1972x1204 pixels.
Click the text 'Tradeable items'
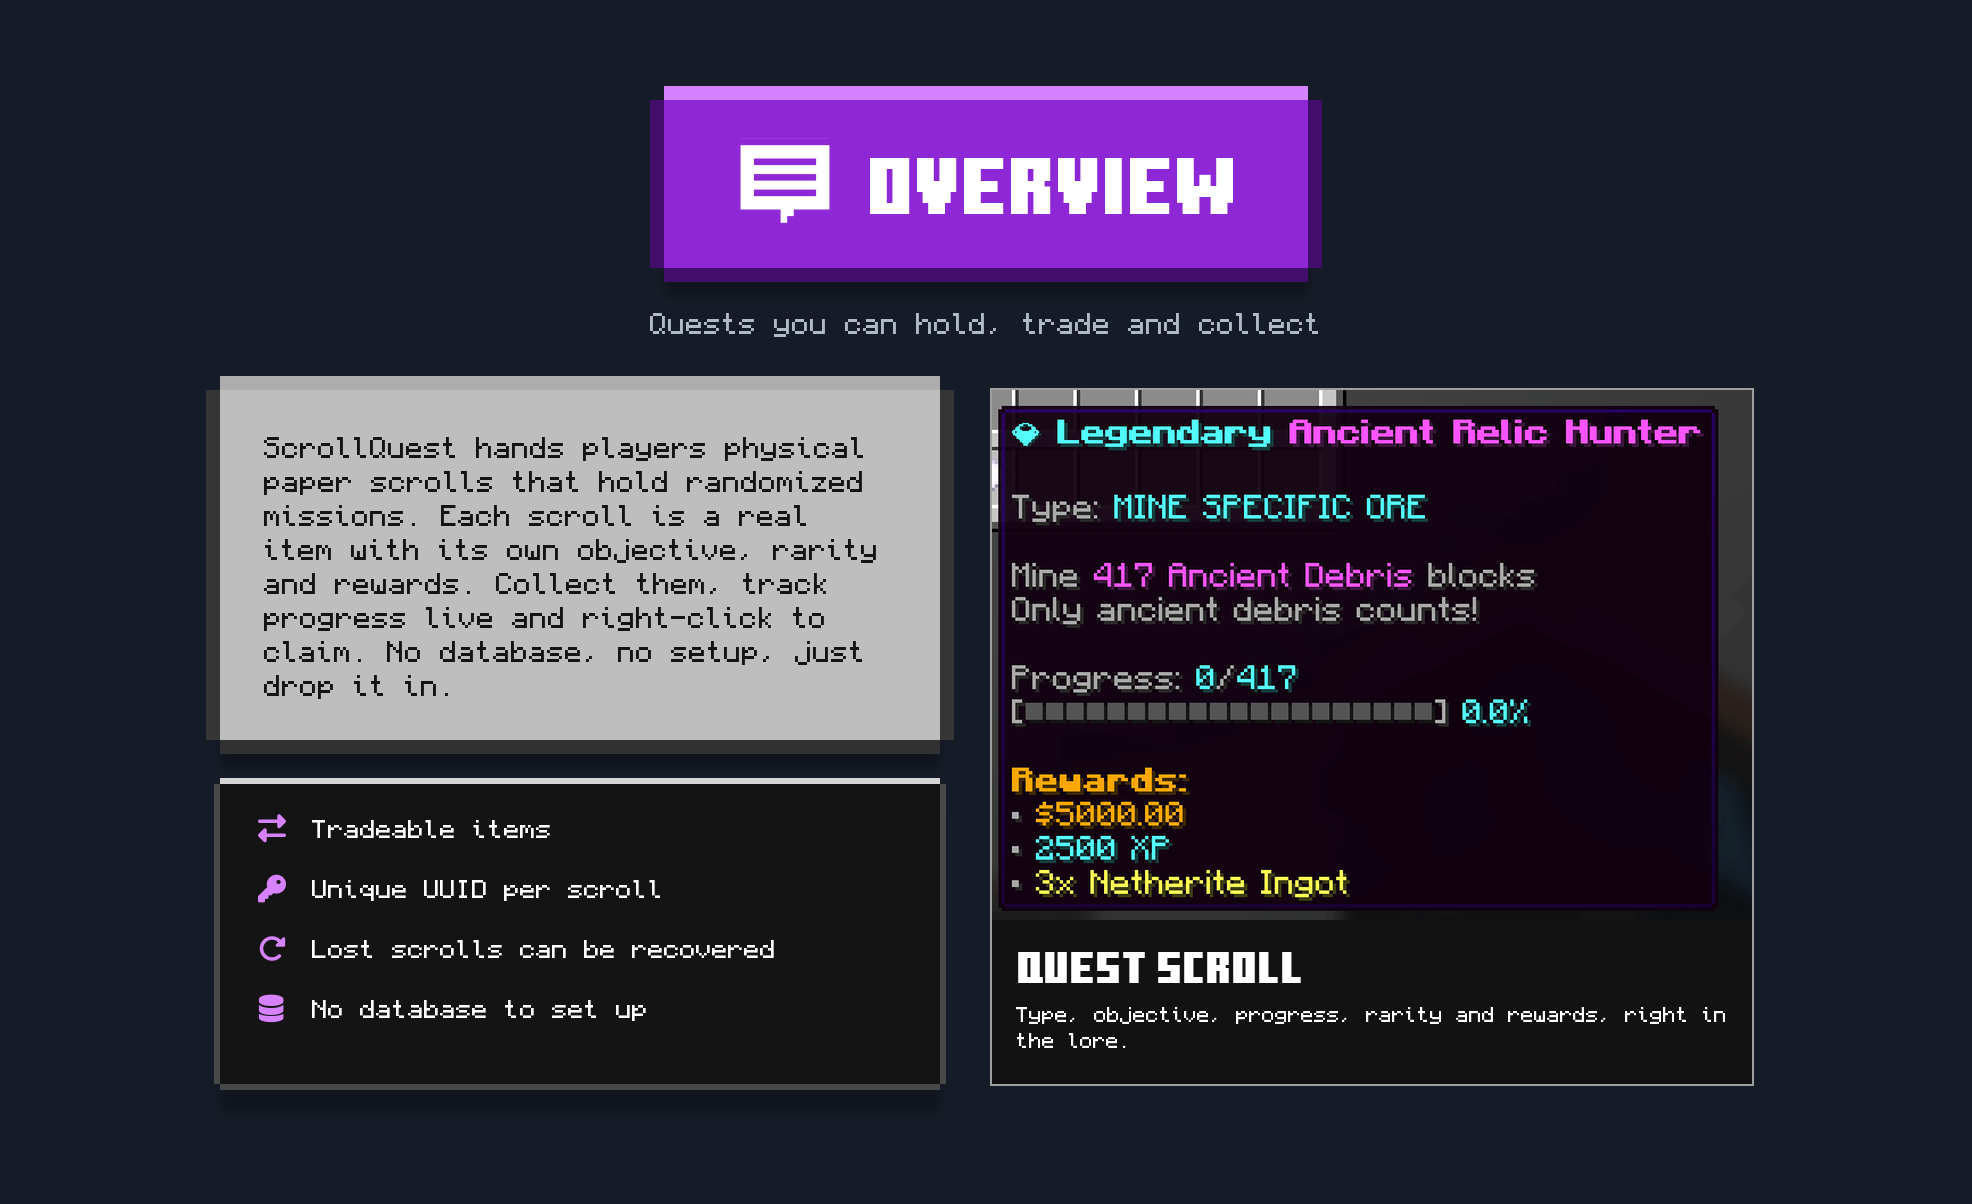pos(431,829)
